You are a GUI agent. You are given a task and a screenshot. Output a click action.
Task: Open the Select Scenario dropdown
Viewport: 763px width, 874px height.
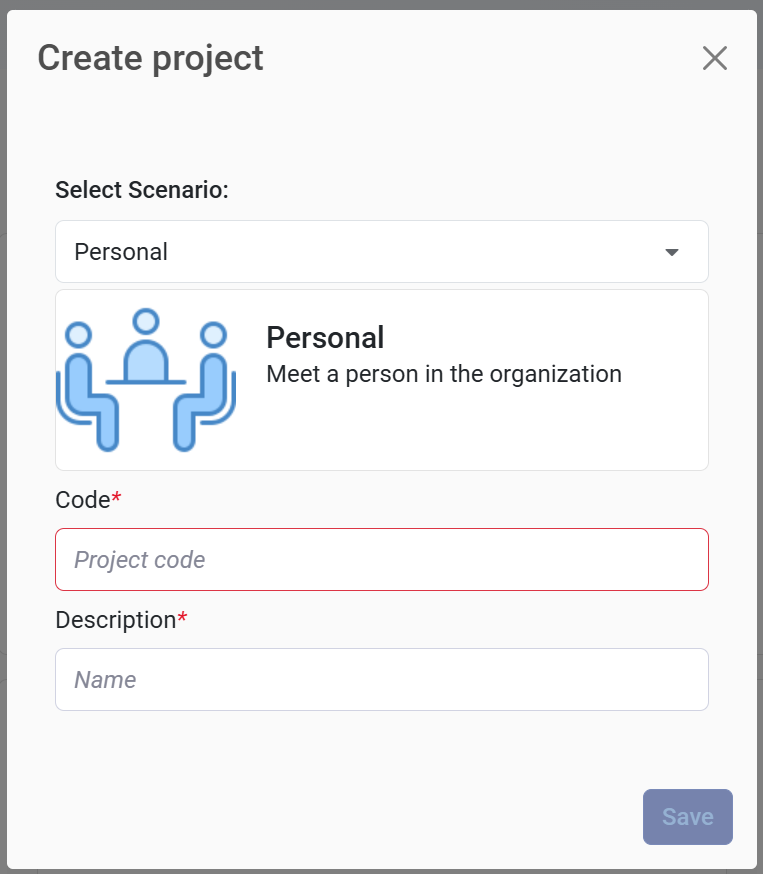(381, 252)
